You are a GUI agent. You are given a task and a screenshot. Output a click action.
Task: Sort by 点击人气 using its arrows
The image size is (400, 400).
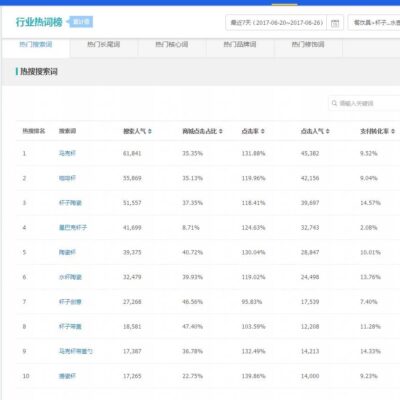(x=328, y=131)
